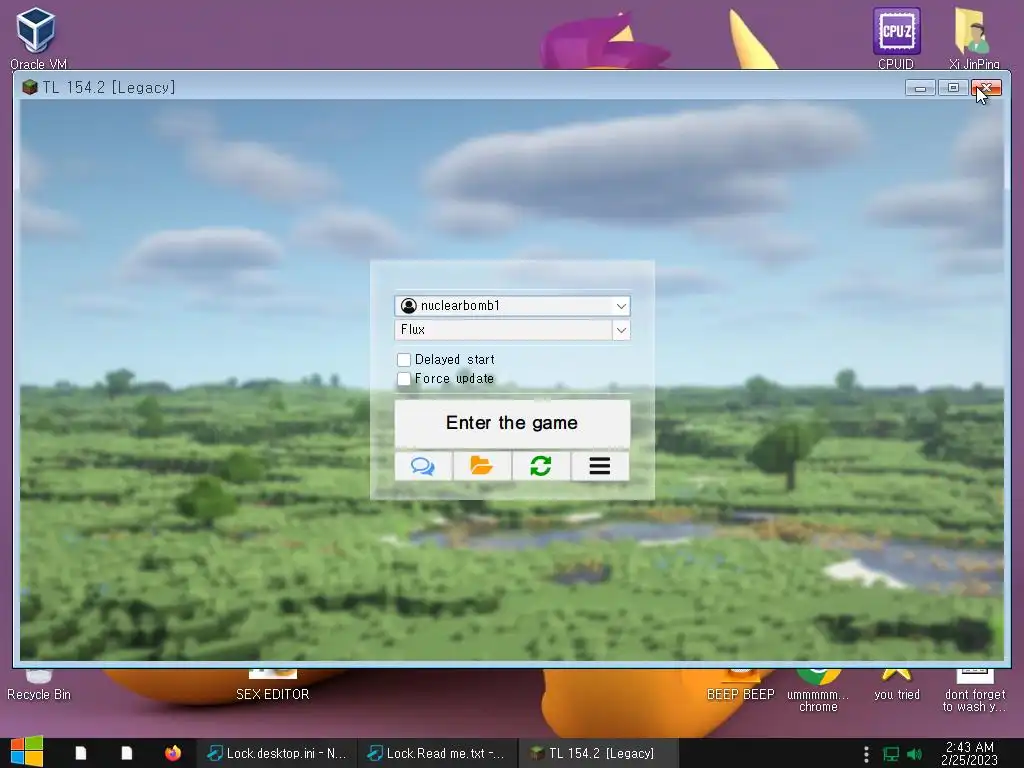Open the volume speaker tray icon

coord(915,754)
